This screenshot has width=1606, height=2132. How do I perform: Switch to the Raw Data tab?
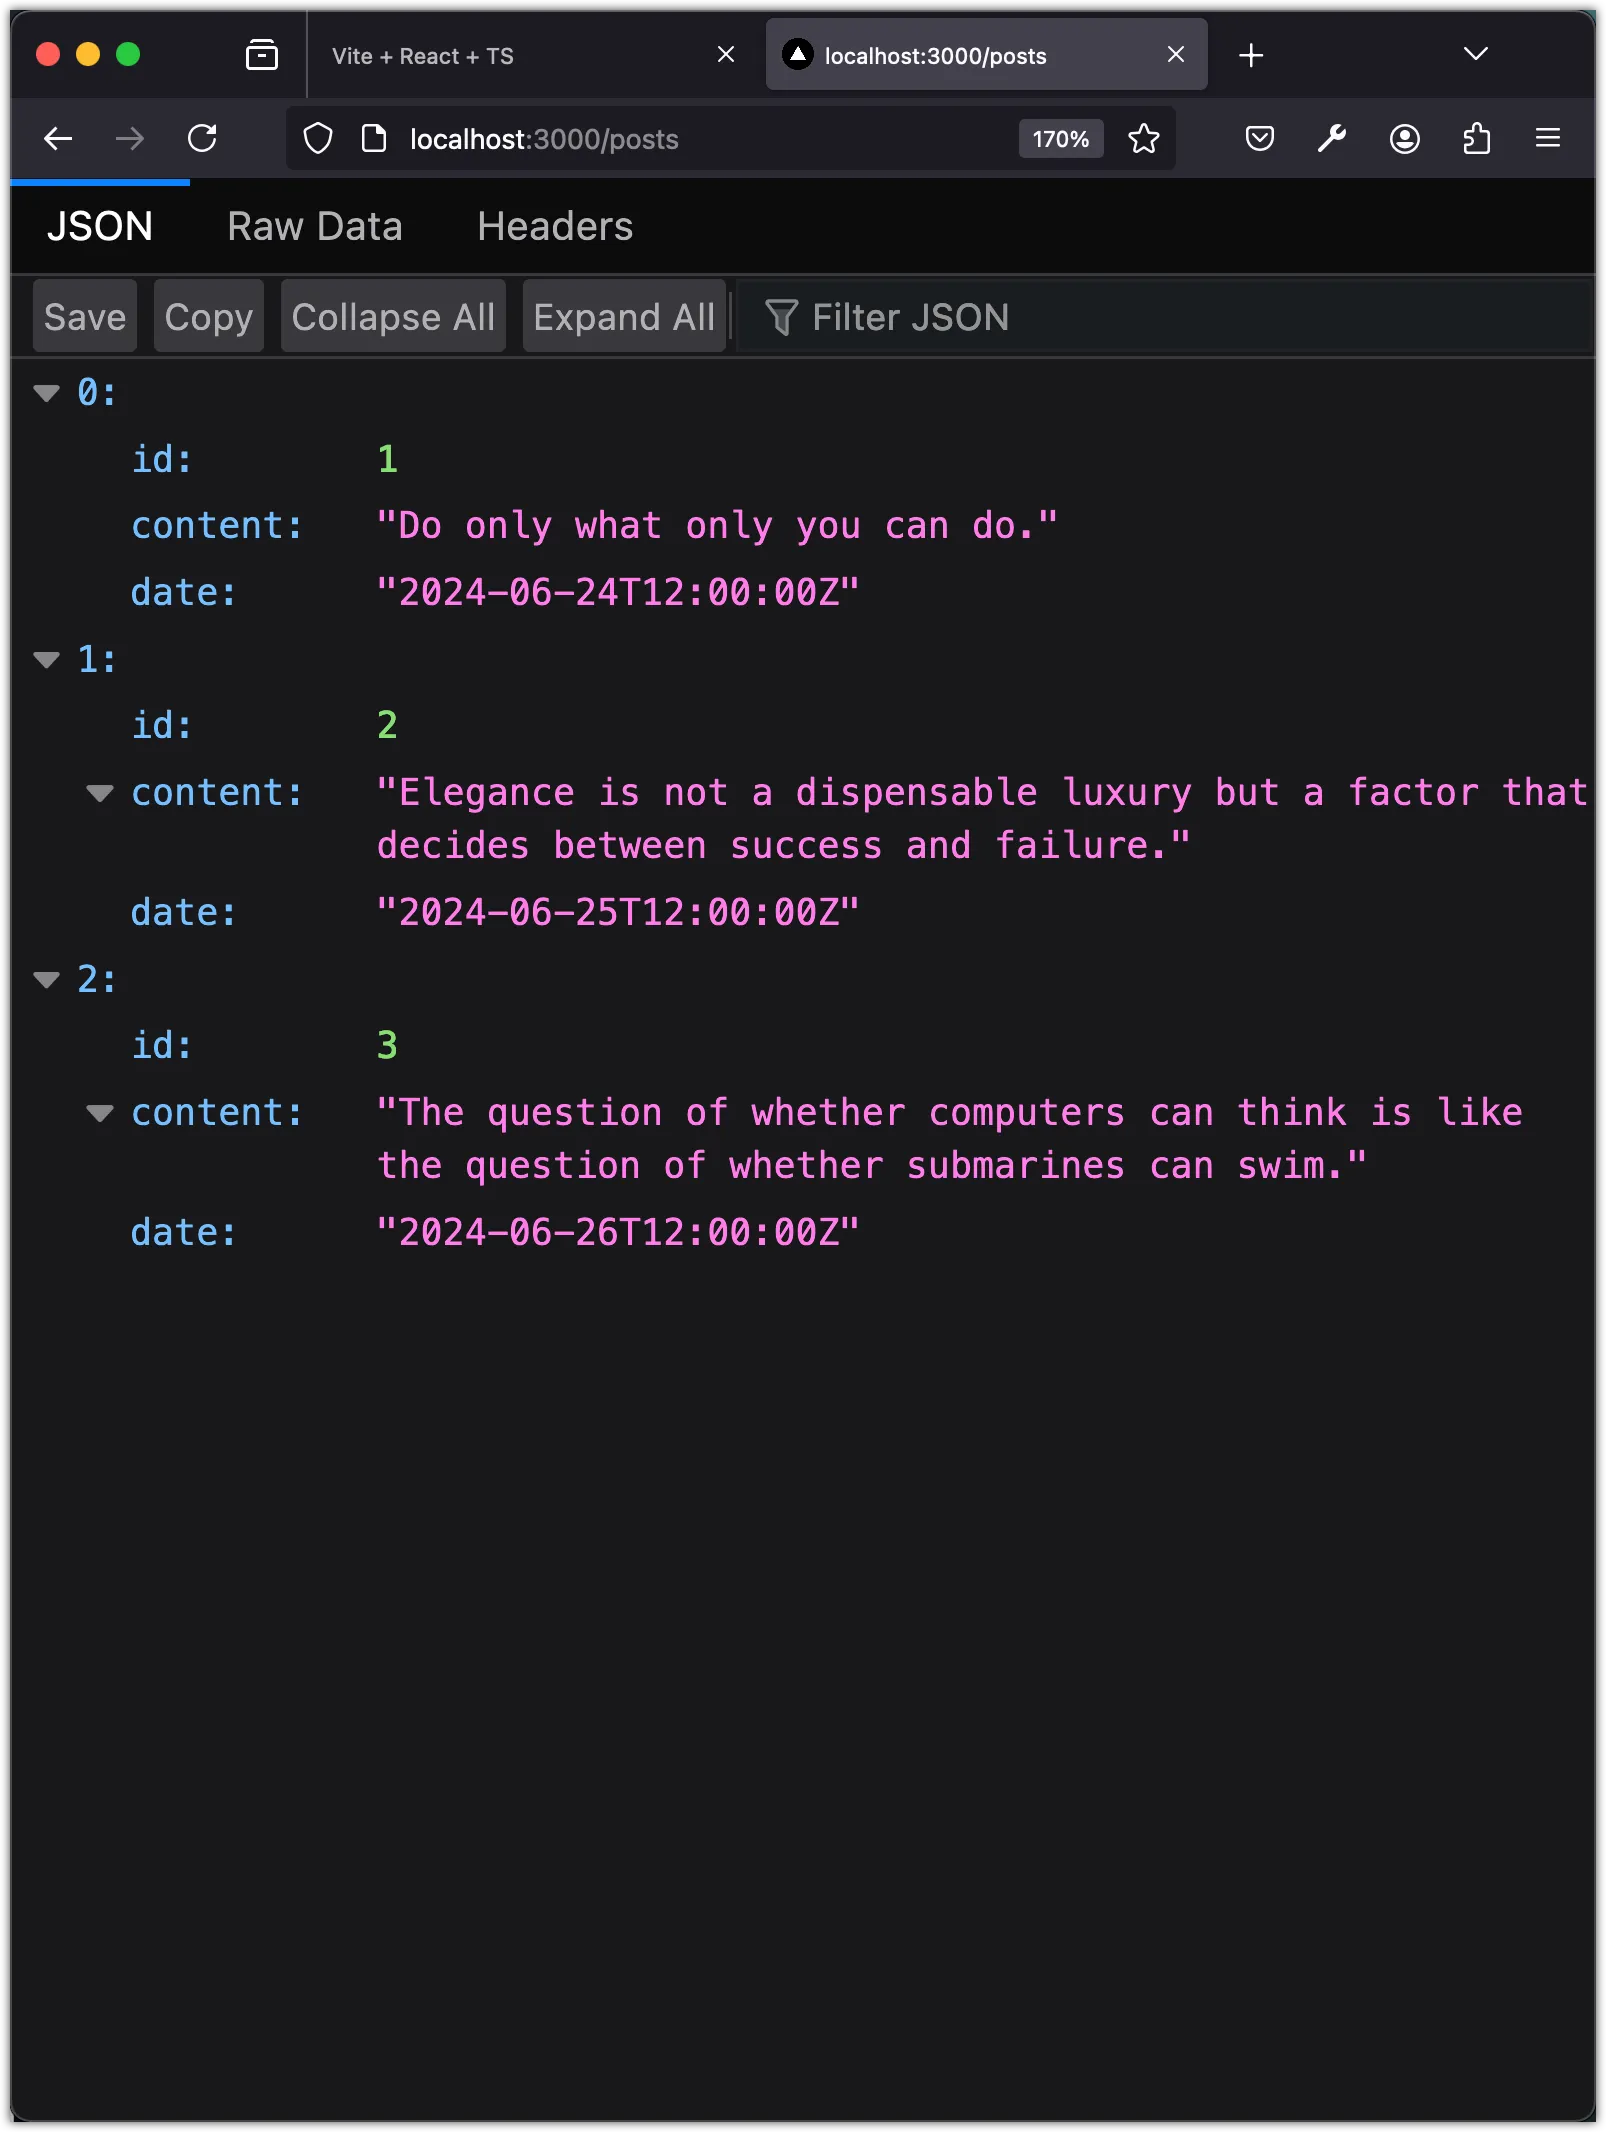point(314,227)
